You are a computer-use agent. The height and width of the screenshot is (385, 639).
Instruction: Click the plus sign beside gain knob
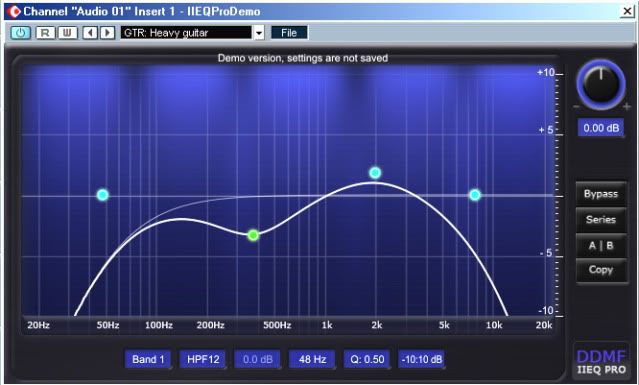pos(626,107)
